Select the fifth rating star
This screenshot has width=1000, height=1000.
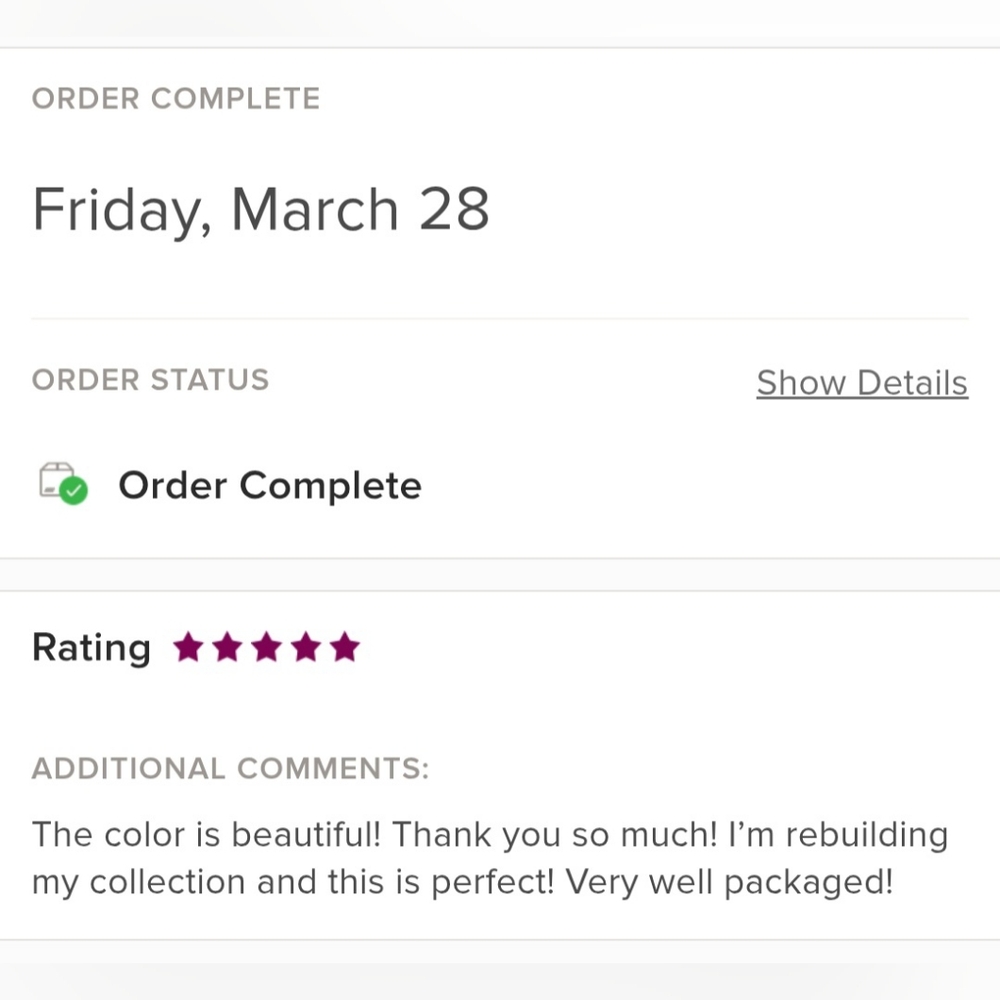click(344, 647)
